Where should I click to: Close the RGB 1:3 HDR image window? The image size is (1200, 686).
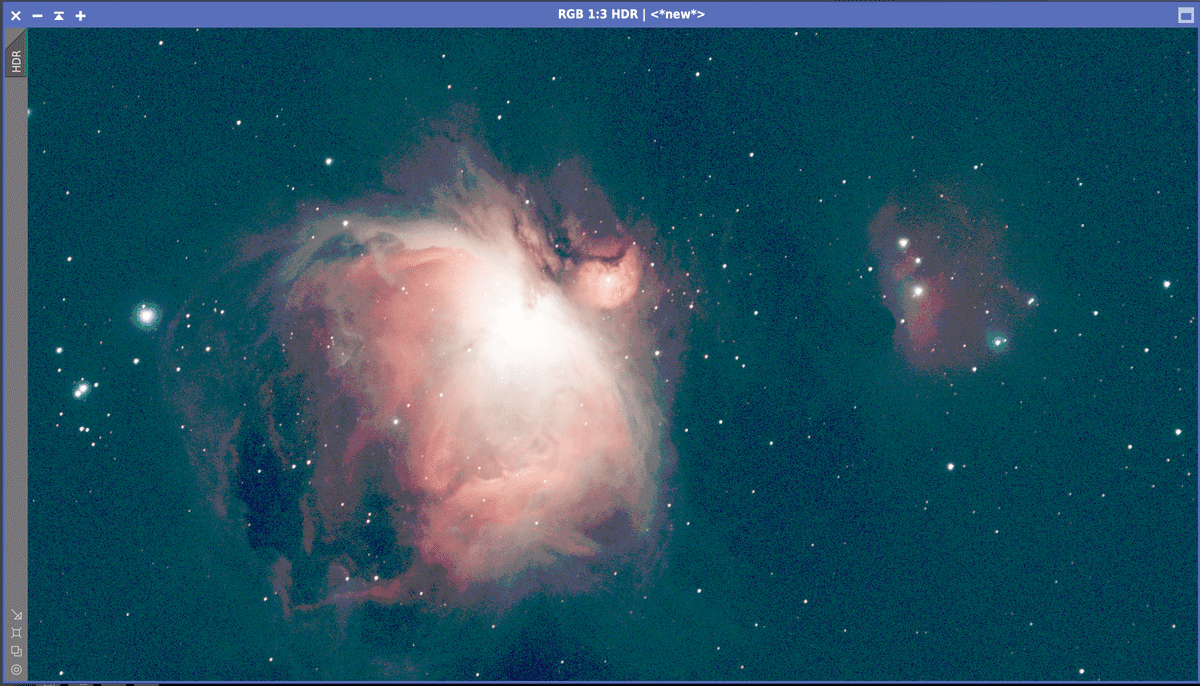14,15
